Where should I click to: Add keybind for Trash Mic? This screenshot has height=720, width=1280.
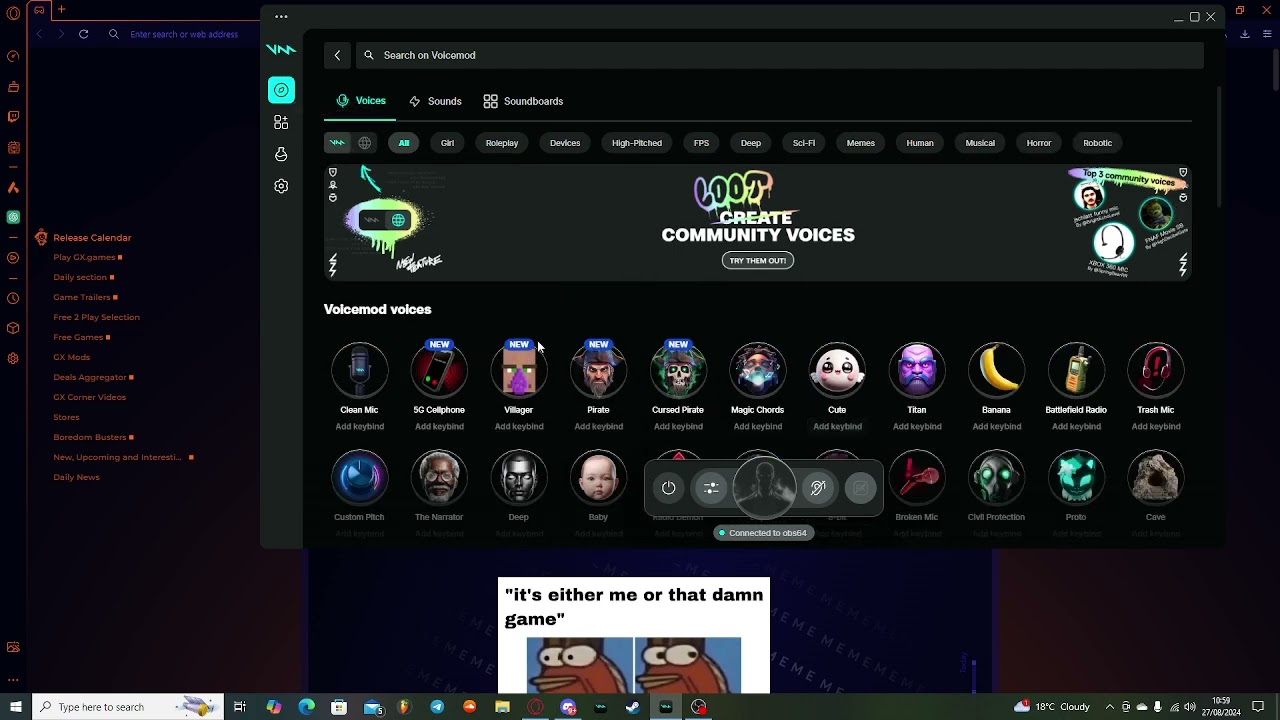(x=1155, y=427)
